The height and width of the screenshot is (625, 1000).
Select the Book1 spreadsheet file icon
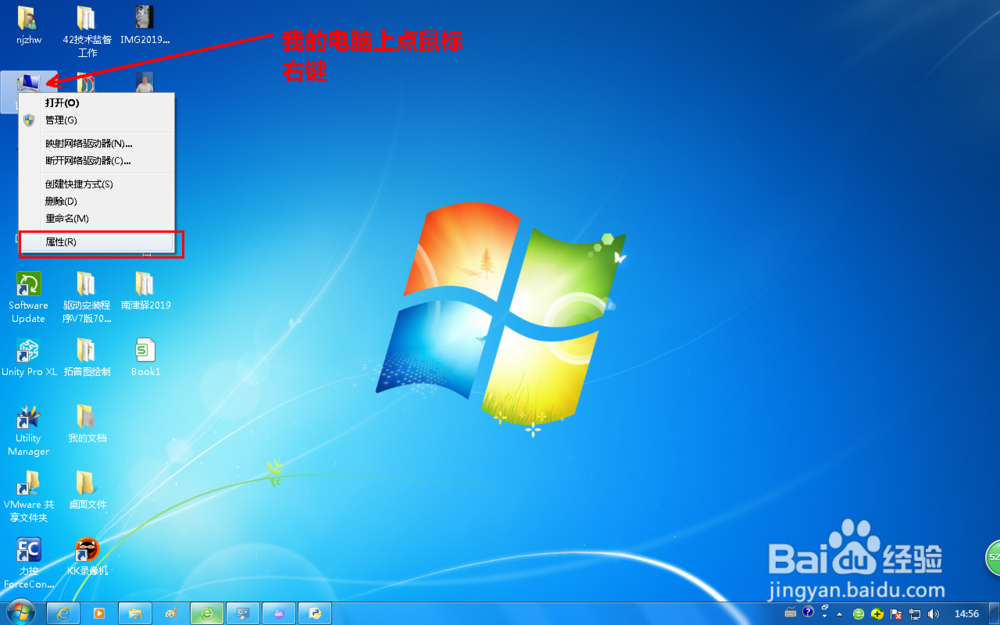coord(145,357)
